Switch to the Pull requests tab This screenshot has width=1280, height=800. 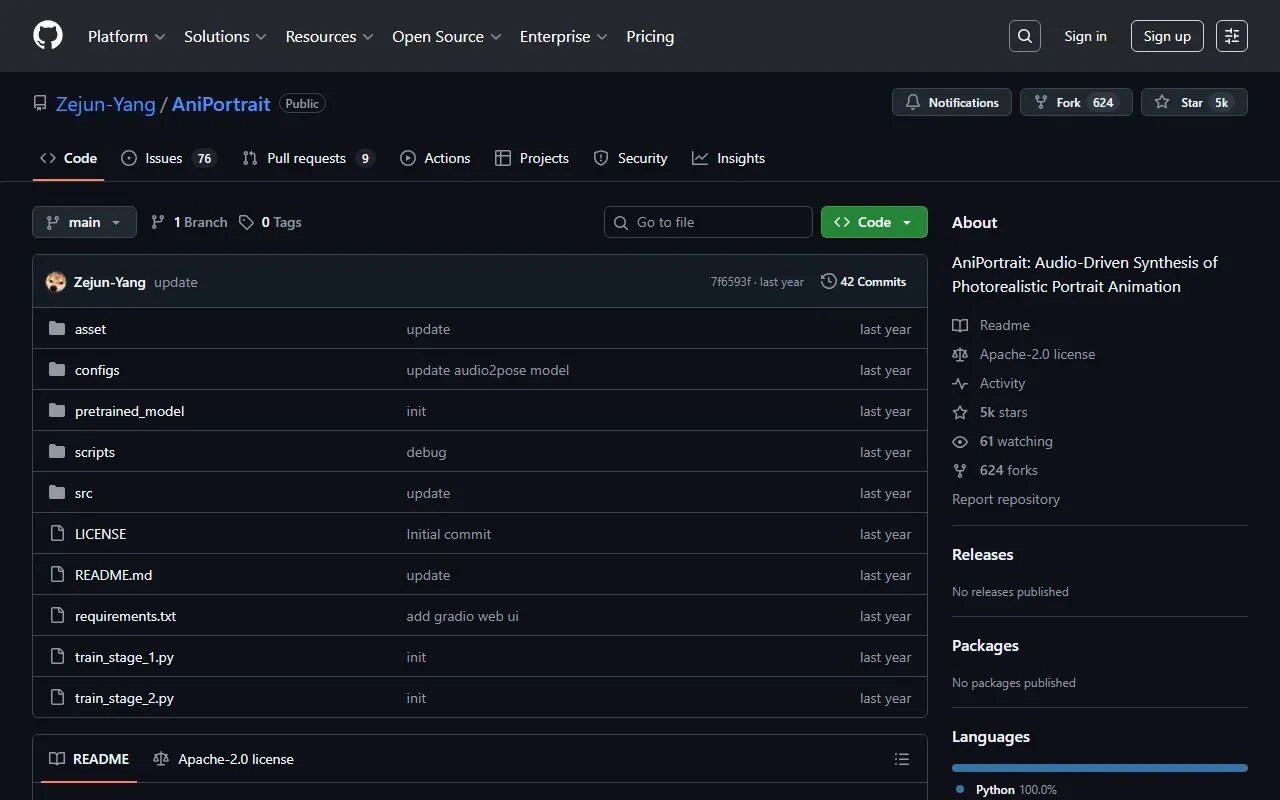pyautogui.click(x=307, y=158)
